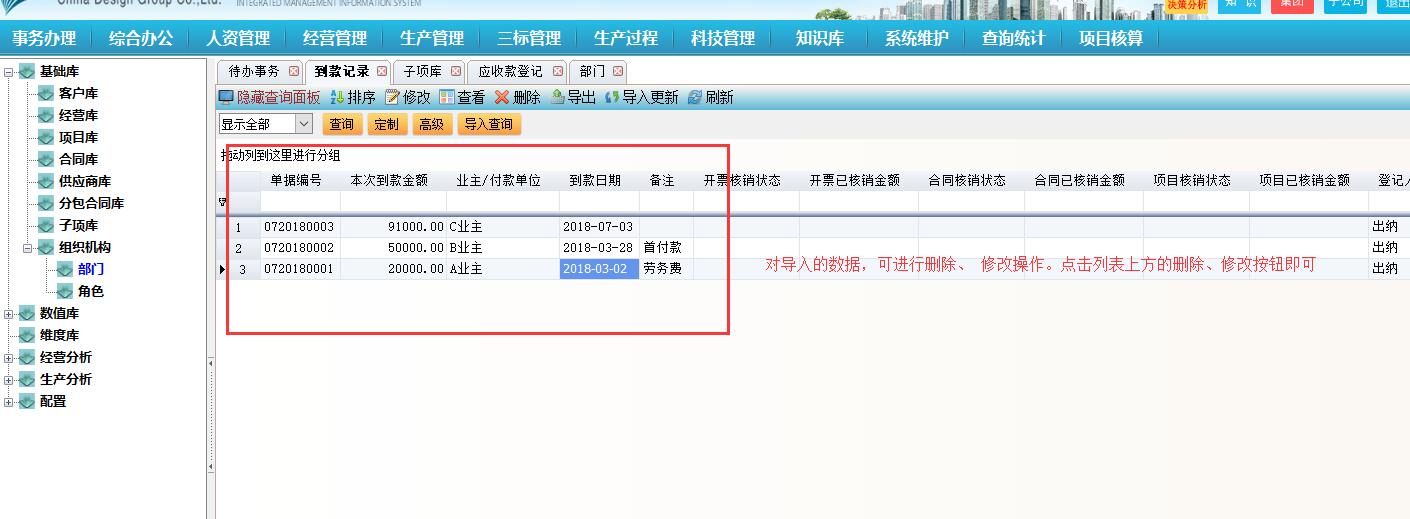The image size is (1410, 519).
Task: Expand the 配置 tree node
Action: pyautogui.click(x=10, y=402)
